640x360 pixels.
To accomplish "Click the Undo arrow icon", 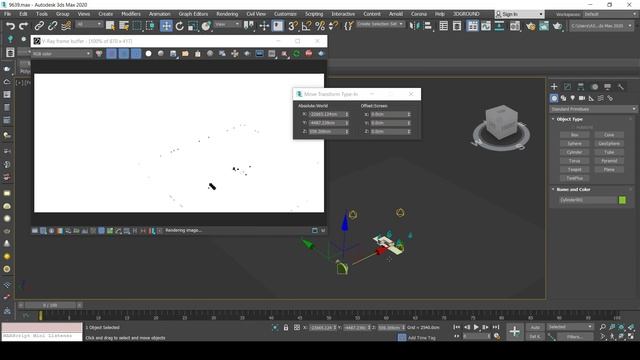I will pyautogui.click(x=10, y=26).
